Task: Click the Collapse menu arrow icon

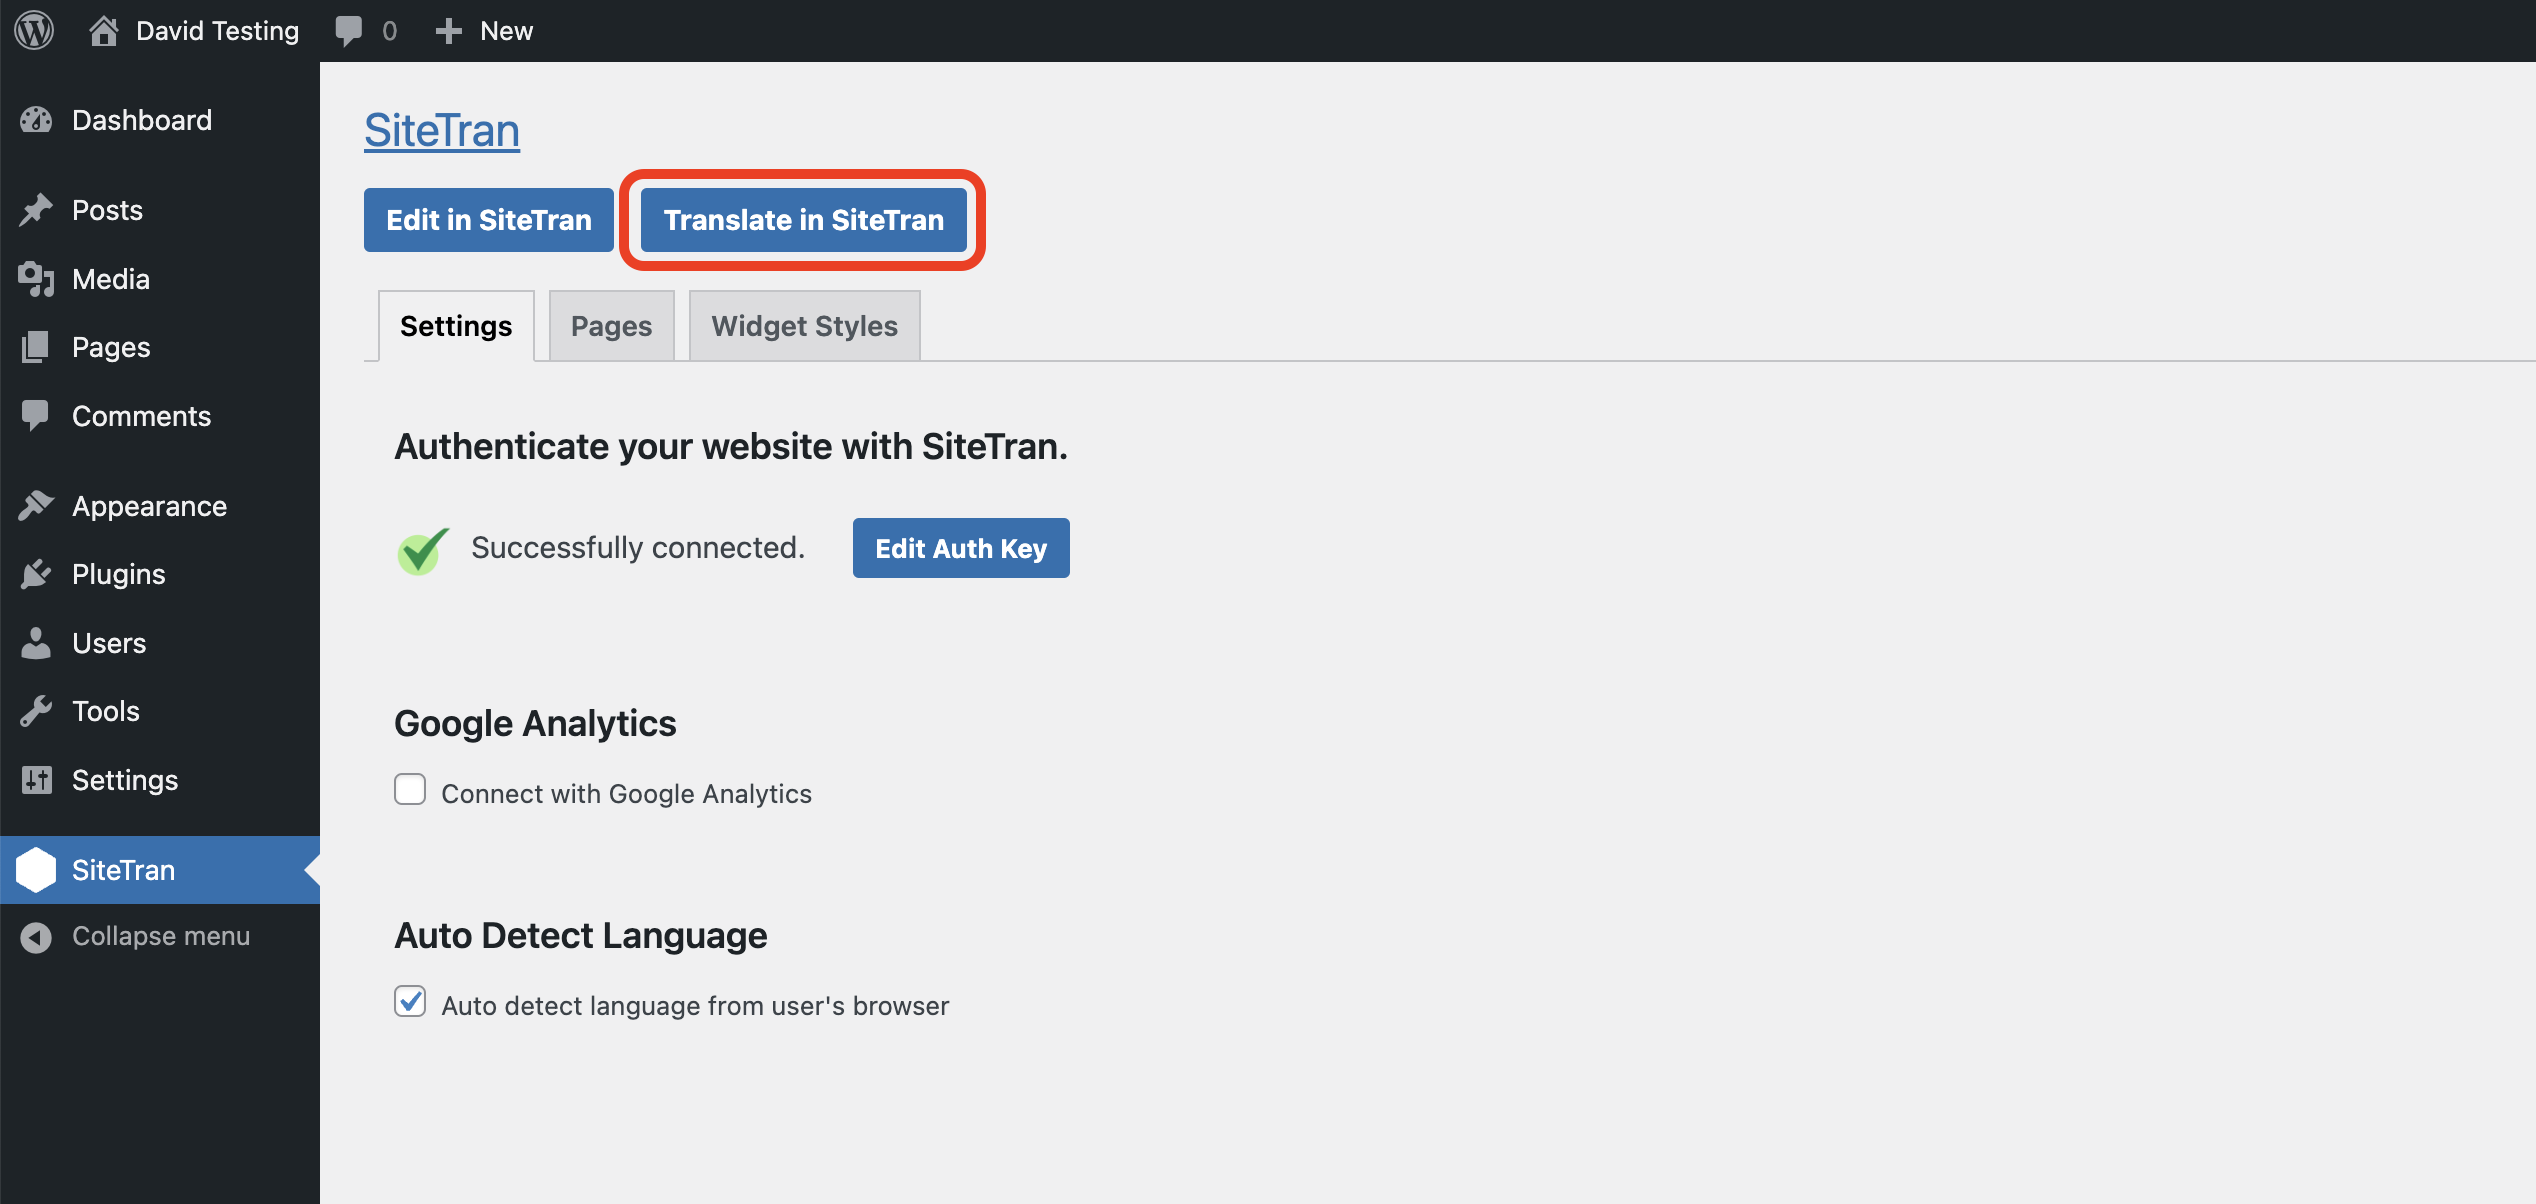Action: tap(36, 937)
